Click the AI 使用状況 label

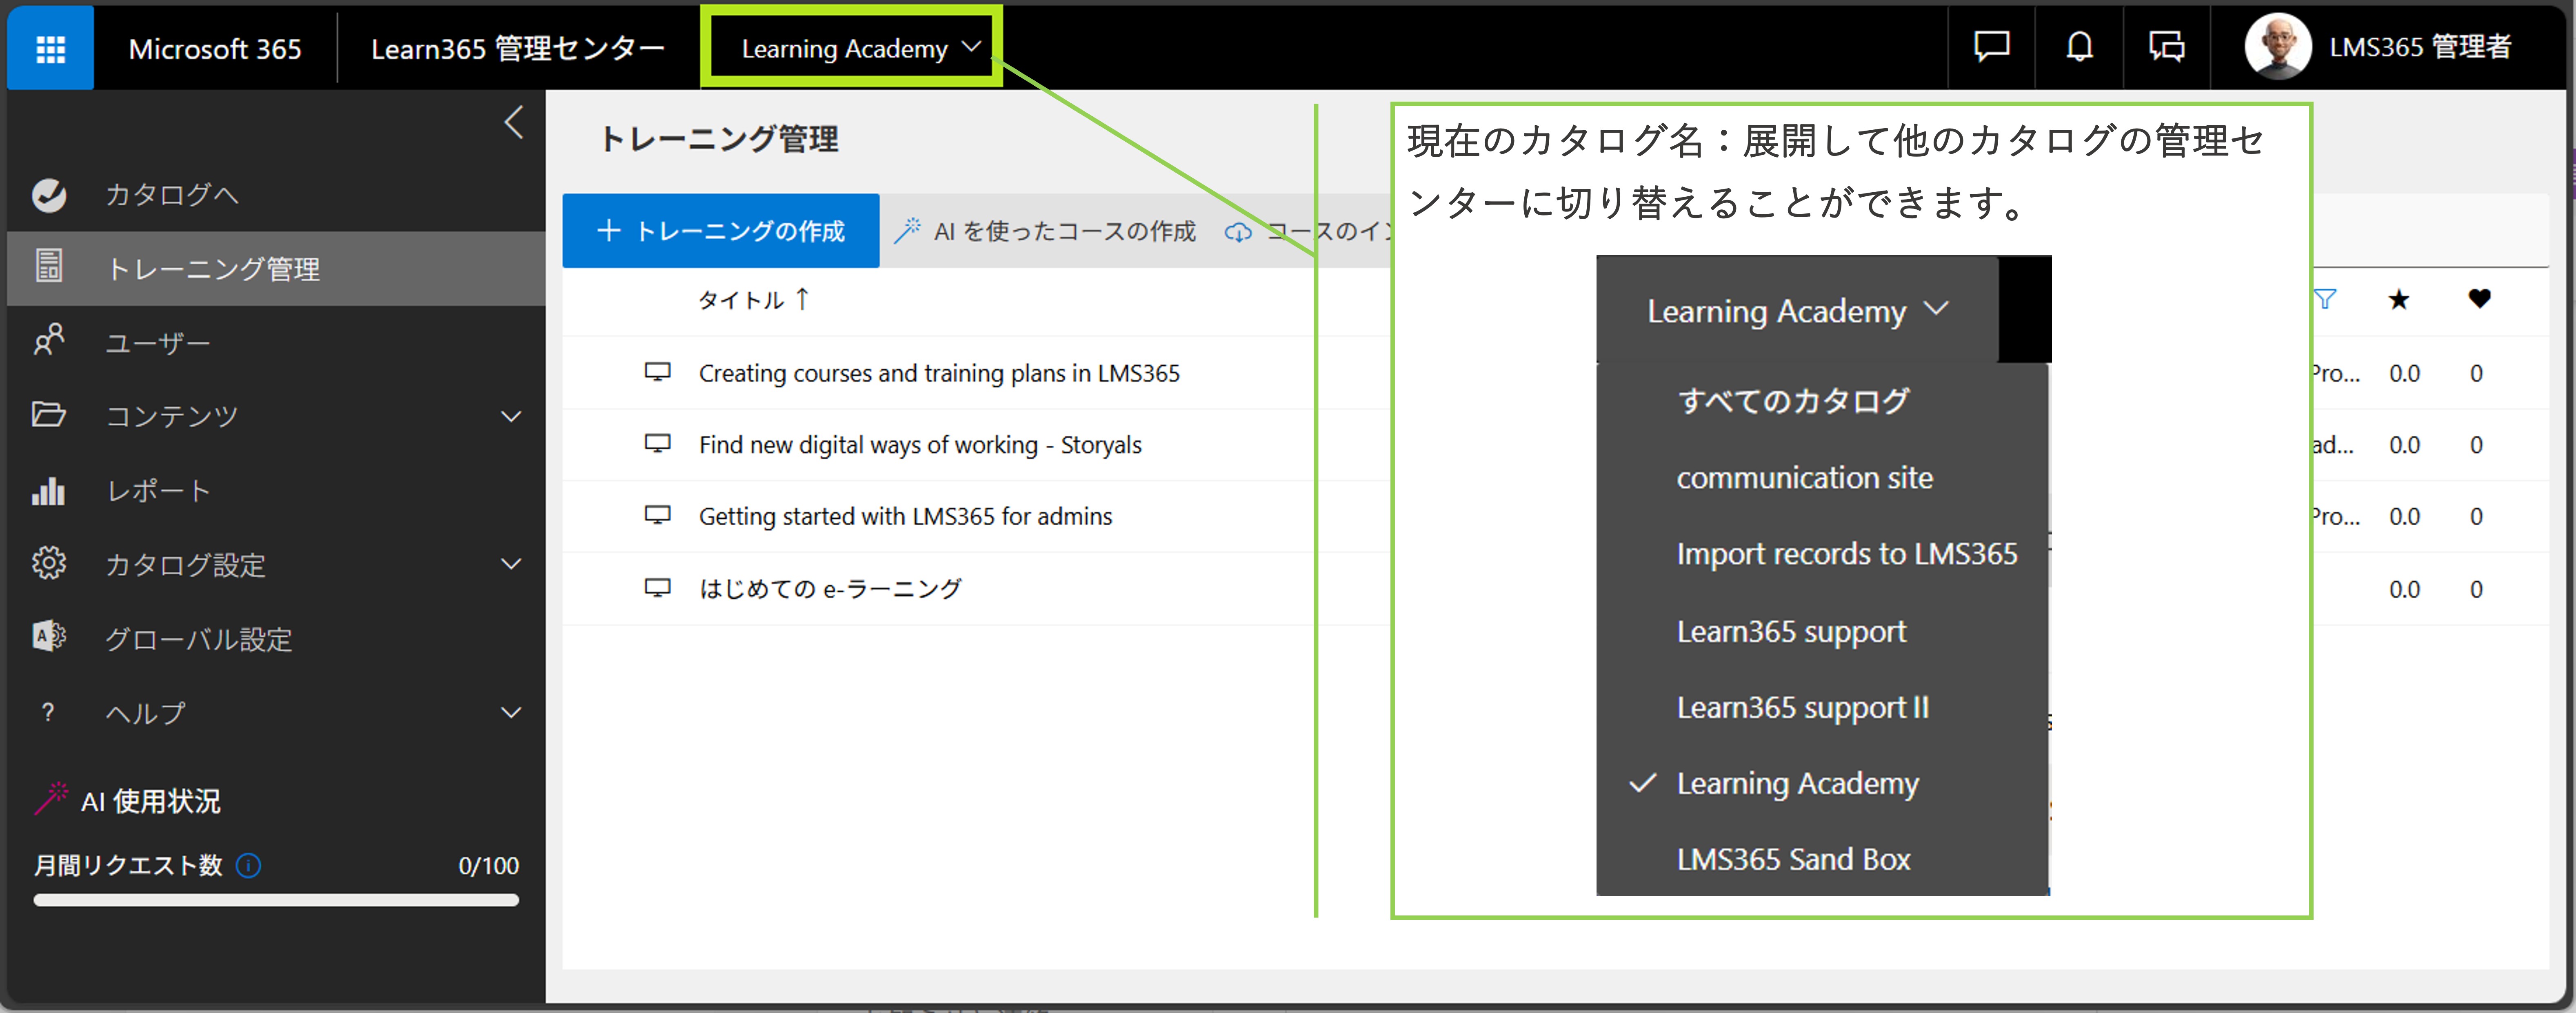click(151, 801)
